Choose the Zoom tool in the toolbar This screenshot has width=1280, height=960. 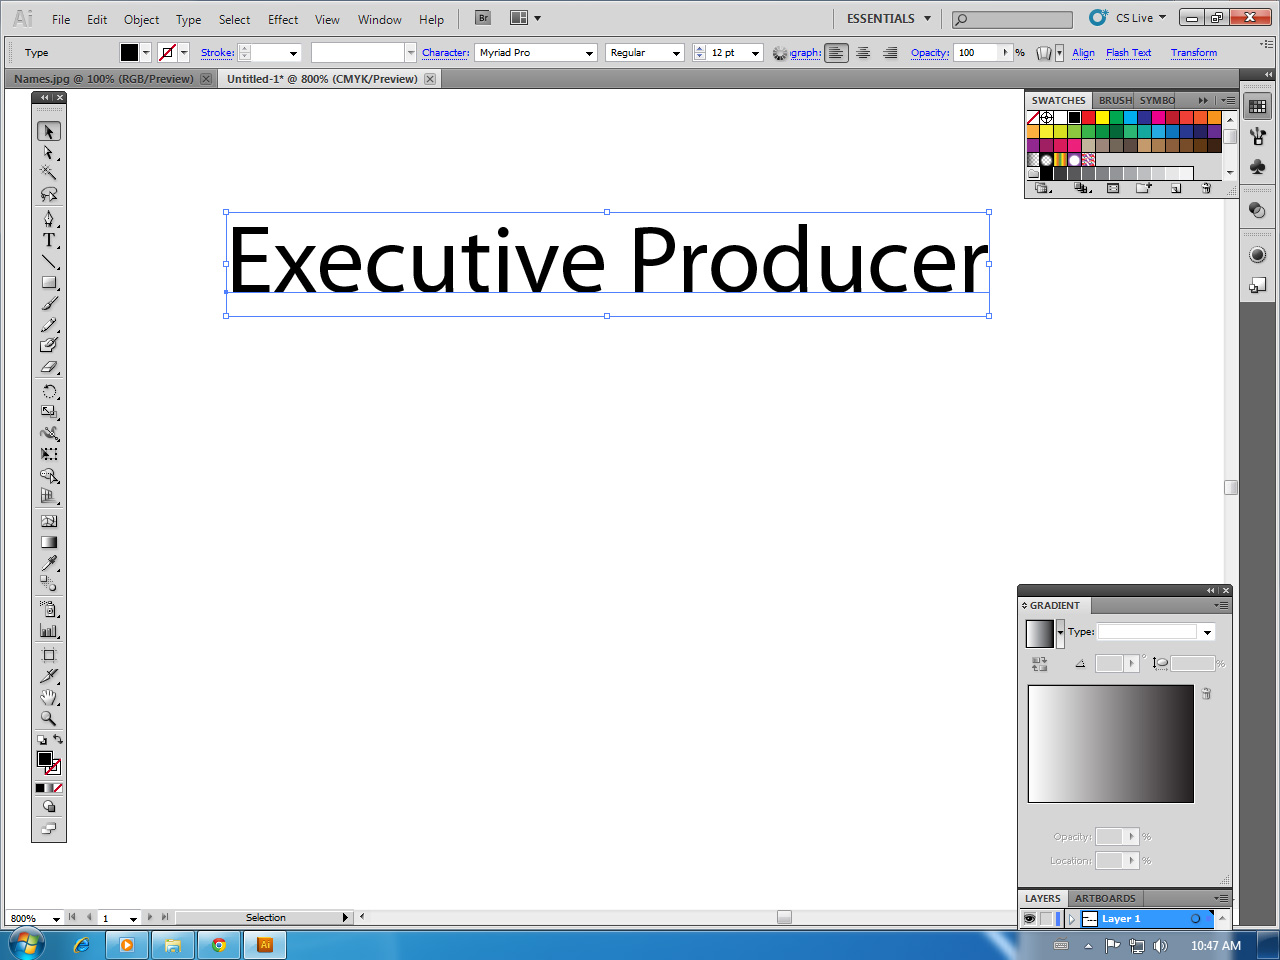click(46, 718)
